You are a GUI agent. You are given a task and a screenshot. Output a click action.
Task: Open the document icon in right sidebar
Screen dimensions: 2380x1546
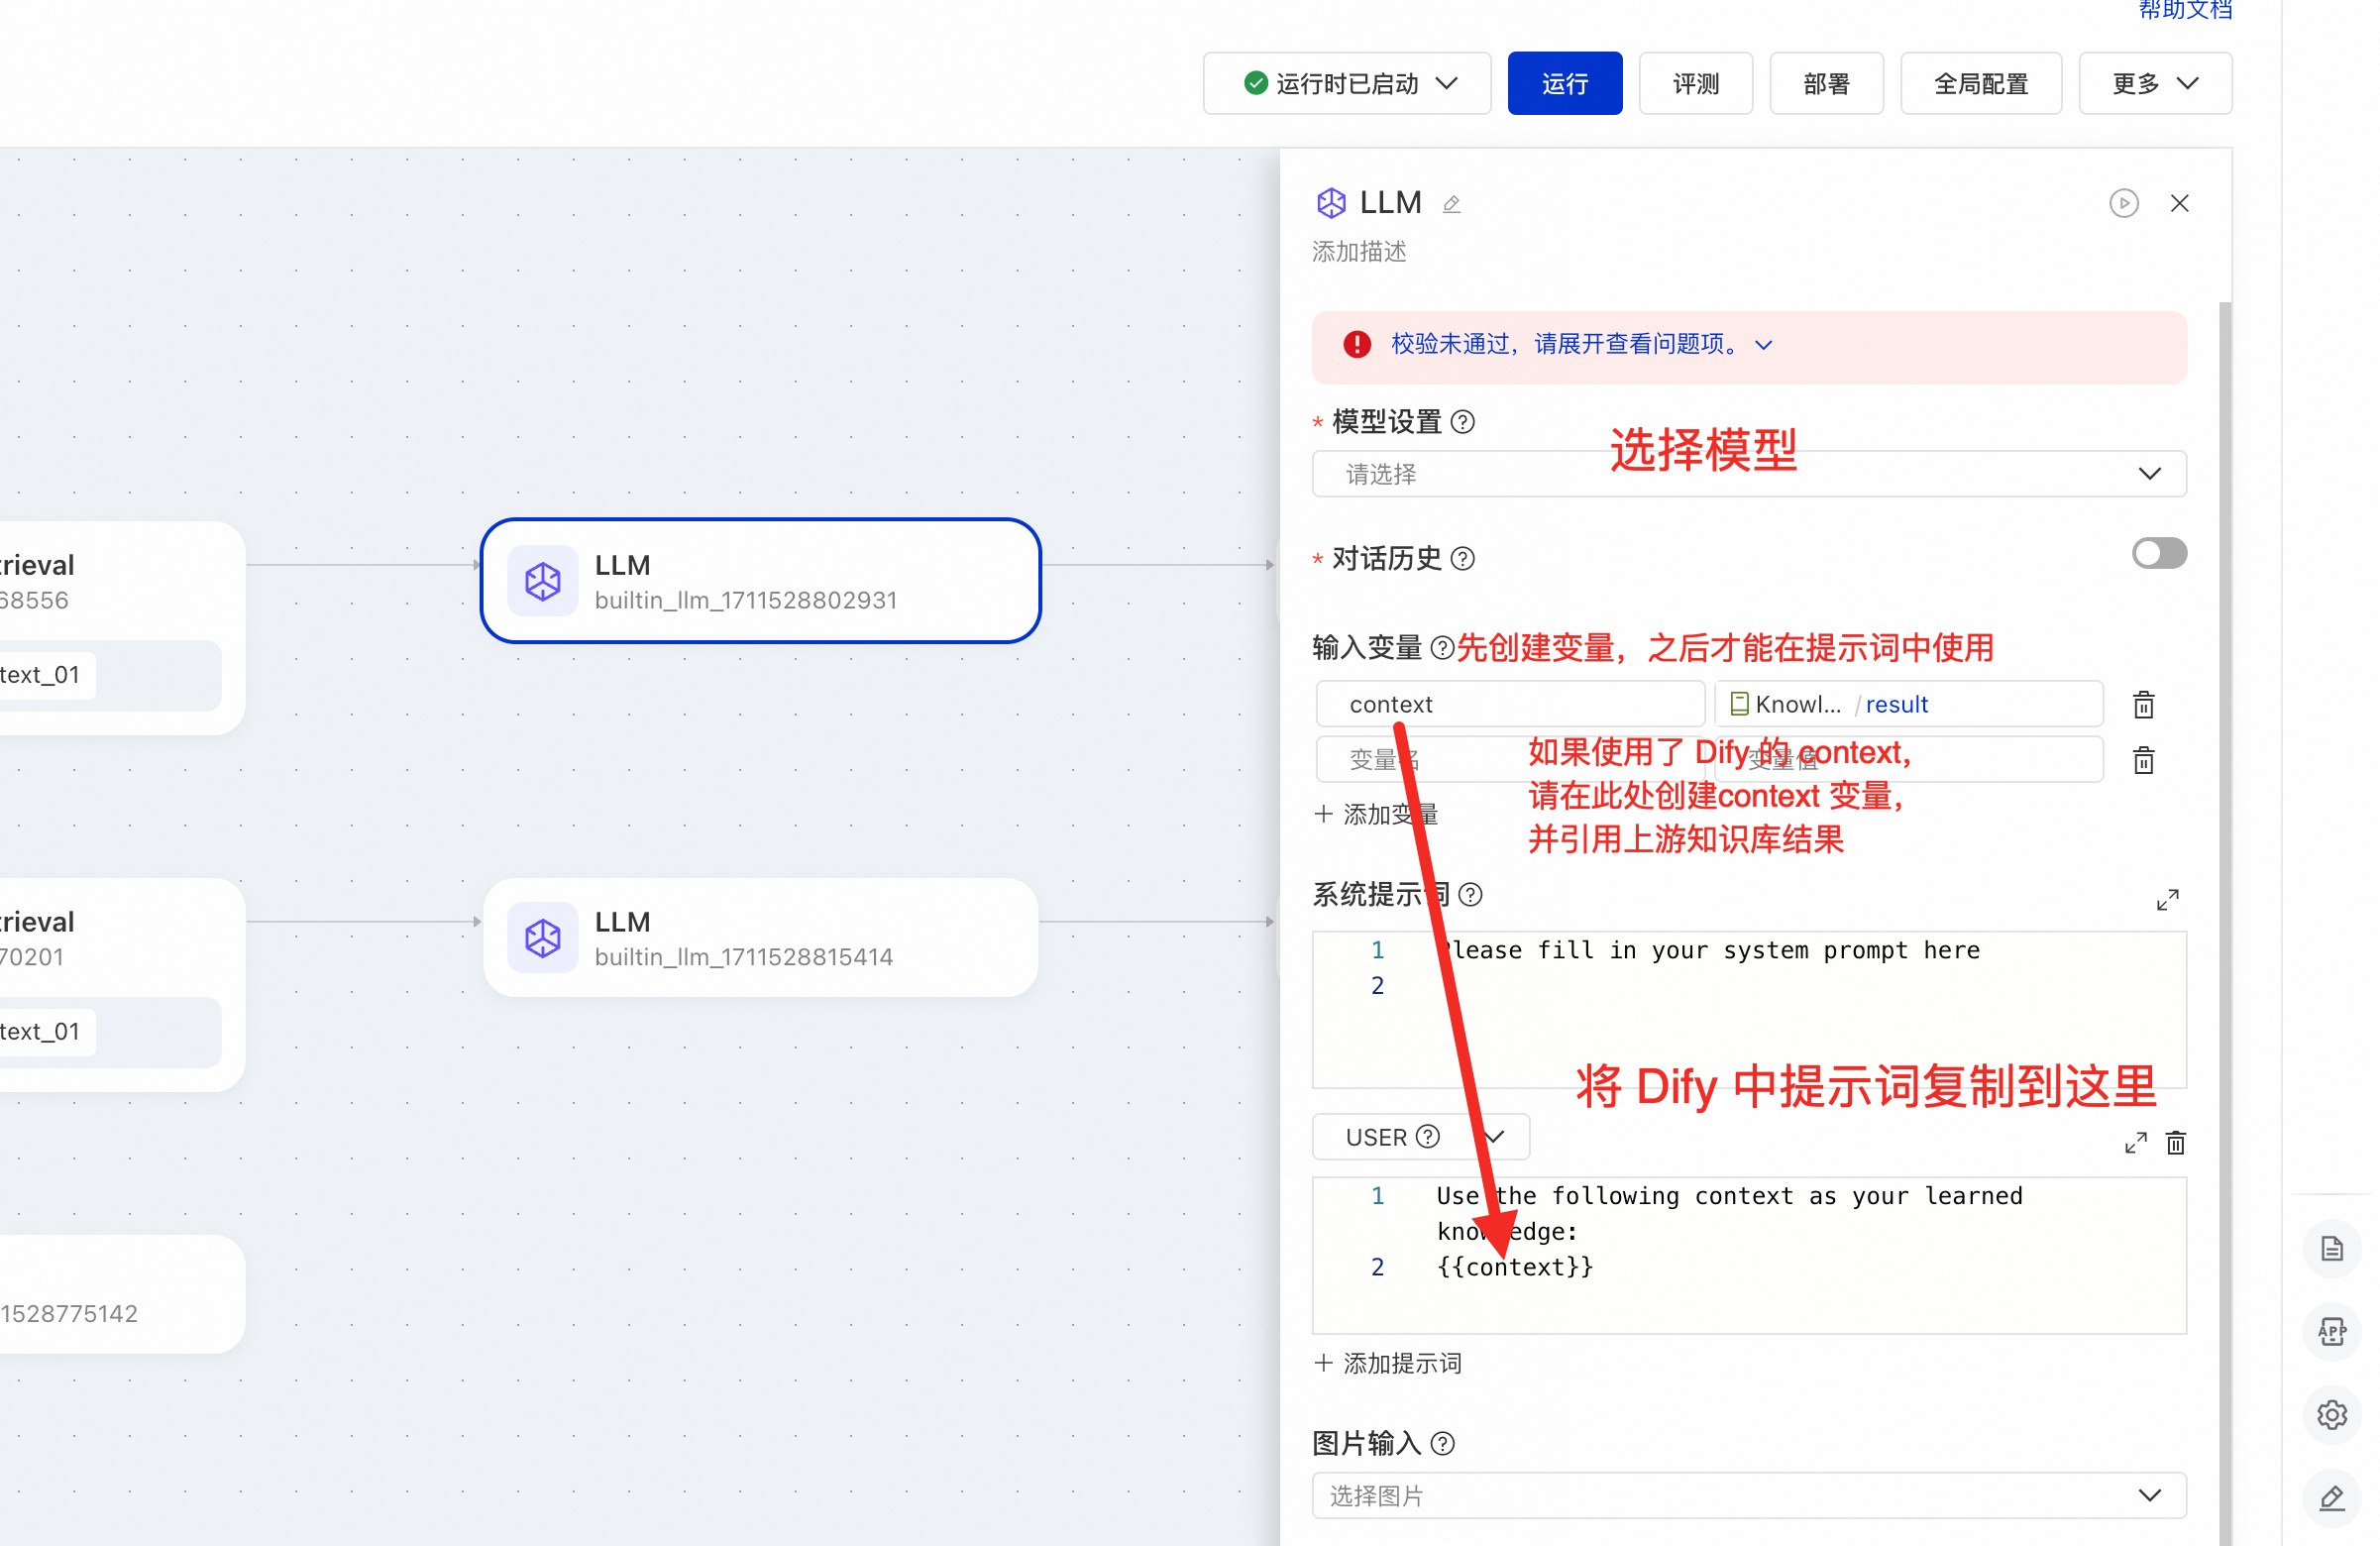click(x=2332, y=1248)
